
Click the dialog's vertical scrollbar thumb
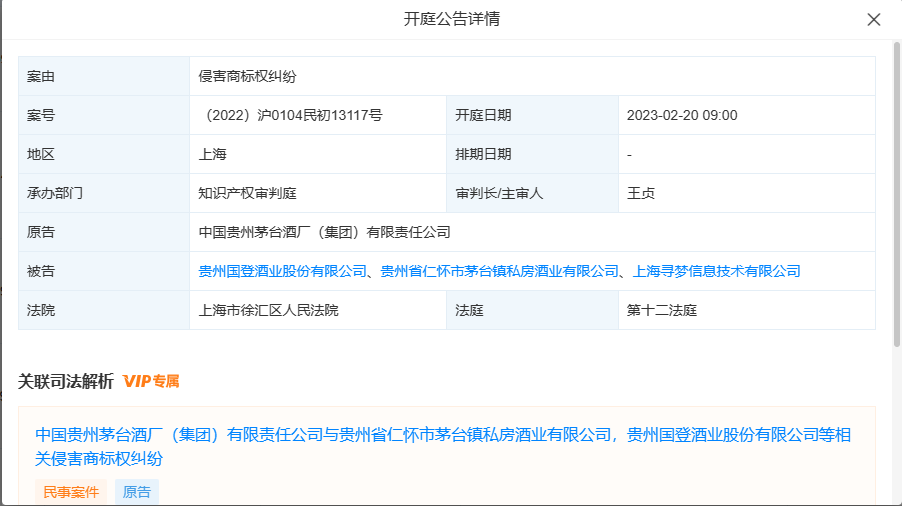point(896,194)
